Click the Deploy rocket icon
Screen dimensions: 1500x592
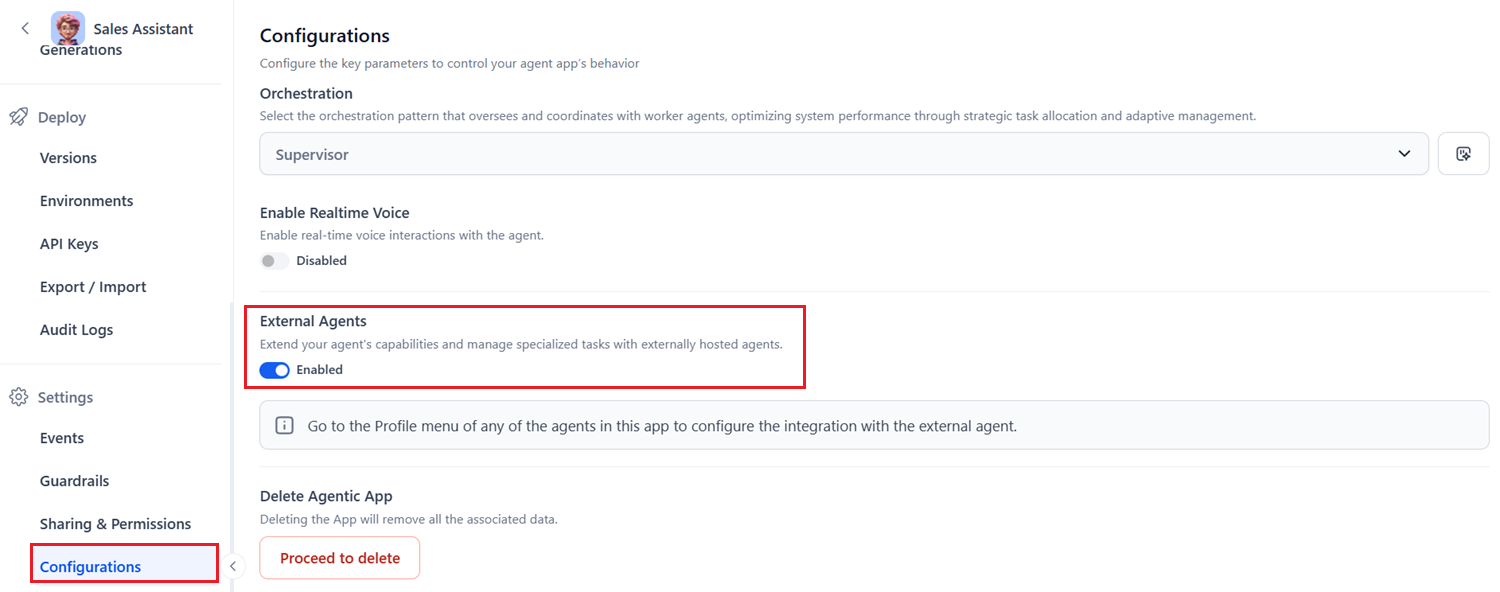[18, 117]
